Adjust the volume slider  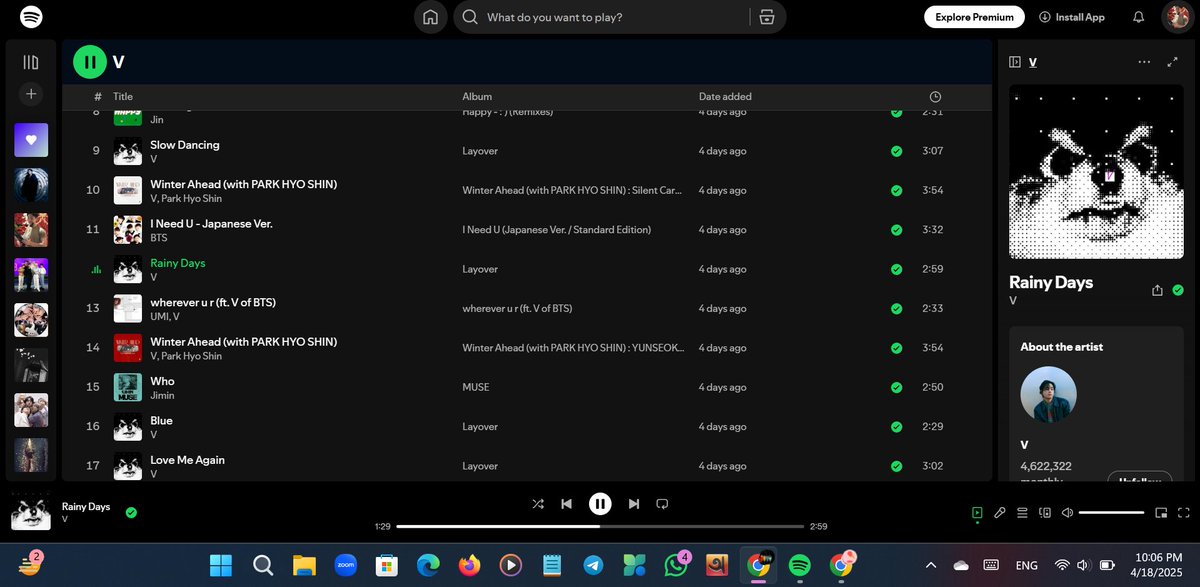click(x=1112, y=513)
